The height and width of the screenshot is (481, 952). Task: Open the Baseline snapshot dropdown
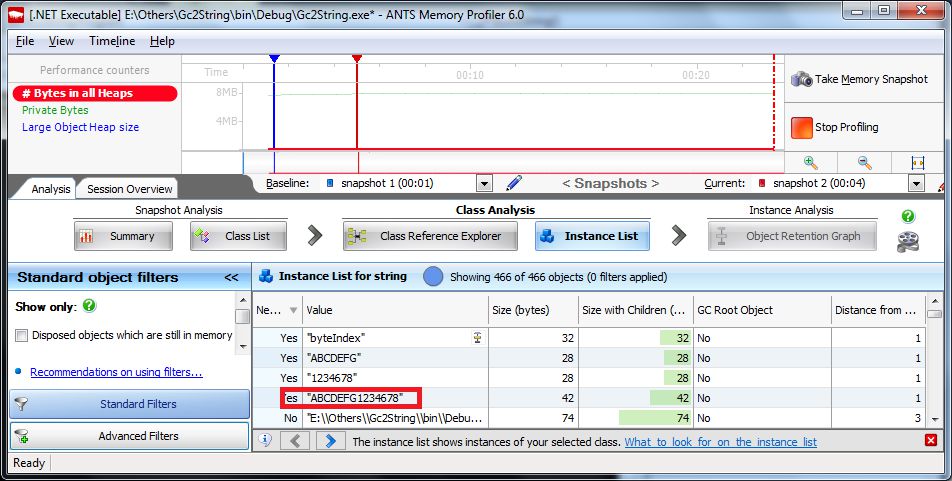(x=484, y=183)
